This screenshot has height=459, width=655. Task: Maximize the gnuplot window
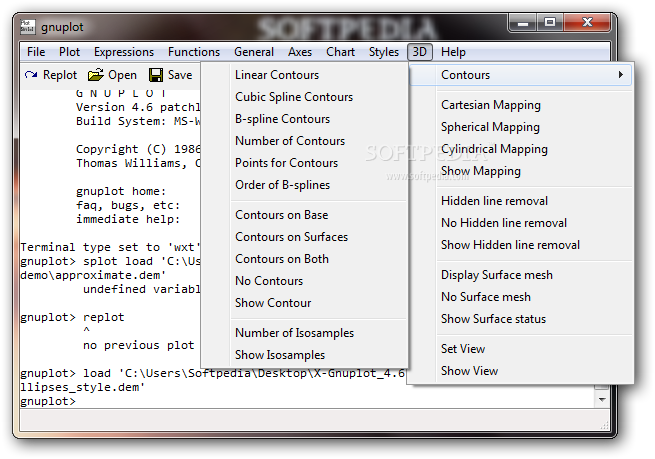click(x=550, y=23)
